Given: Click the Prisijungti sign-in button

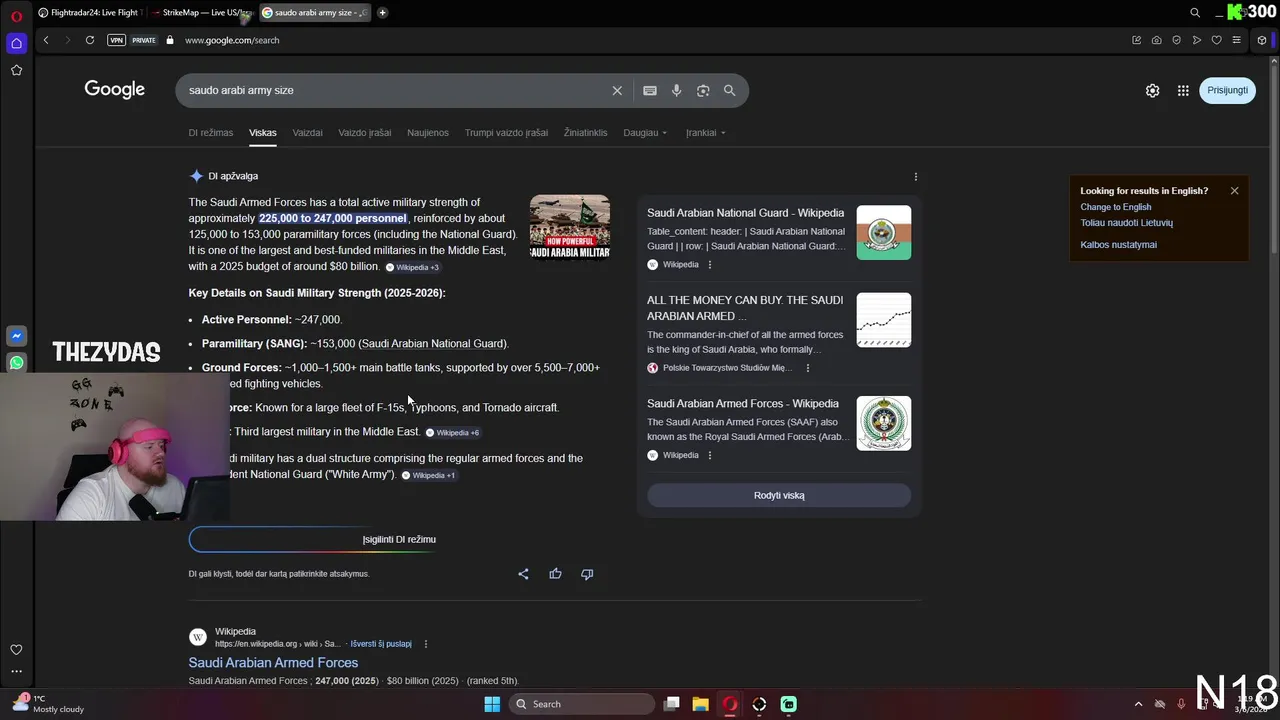Looking at the screenshot, I should 1227,90.
